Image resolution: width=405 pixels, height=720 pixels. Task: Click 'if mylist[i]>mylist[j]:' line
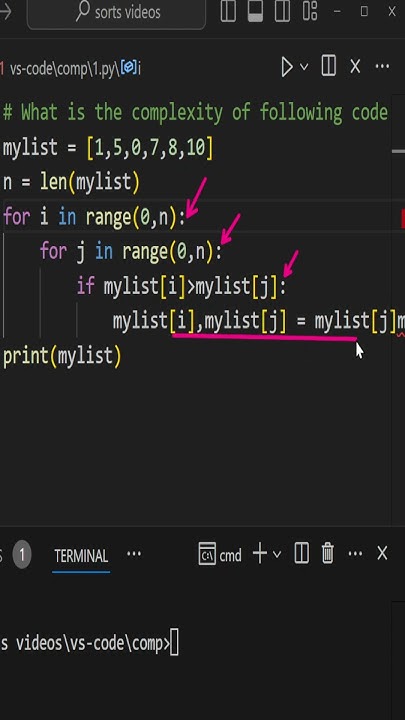click(181, 287)
